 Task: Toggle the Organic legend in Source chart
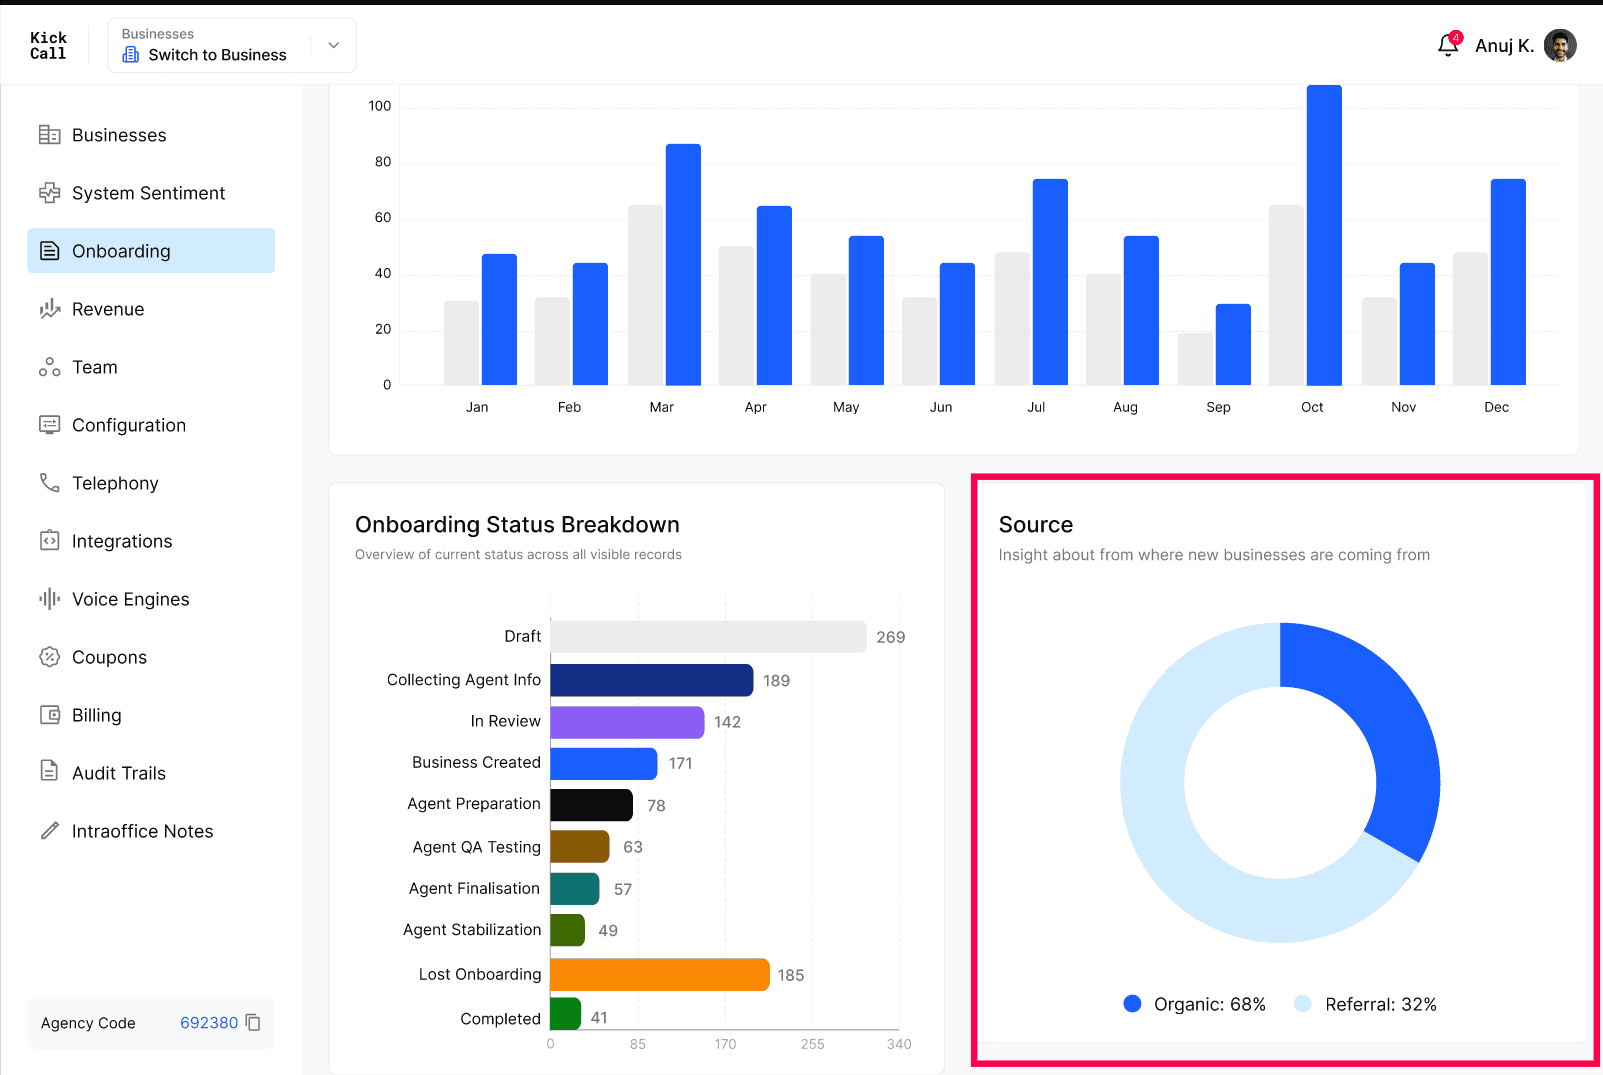[x=1194, y=1004]
